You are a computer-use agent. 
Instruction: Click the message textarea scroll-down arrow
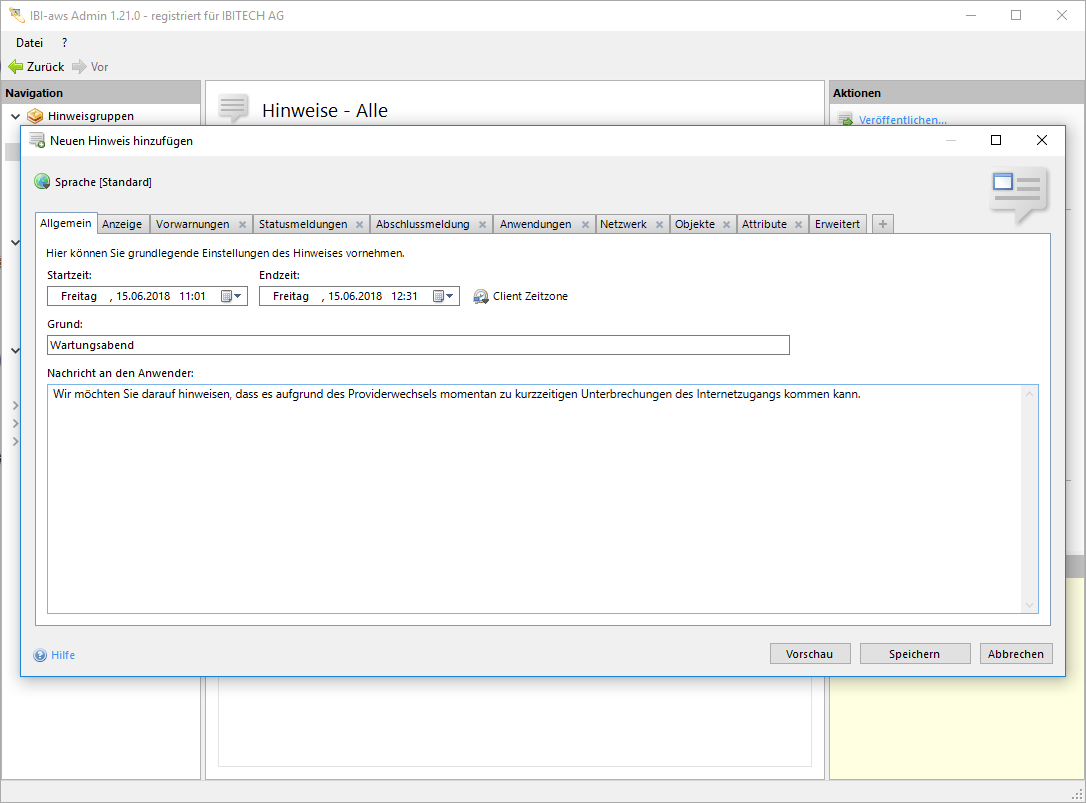(1029, 605)
